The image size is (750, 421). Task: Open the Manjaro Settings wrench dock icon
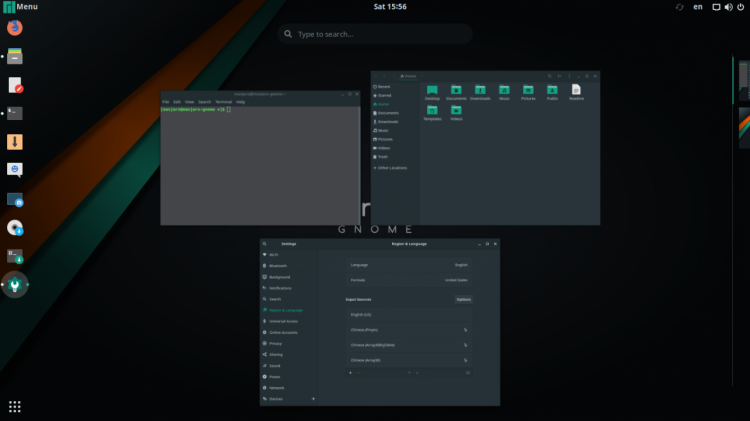click(x=15, y=285)
